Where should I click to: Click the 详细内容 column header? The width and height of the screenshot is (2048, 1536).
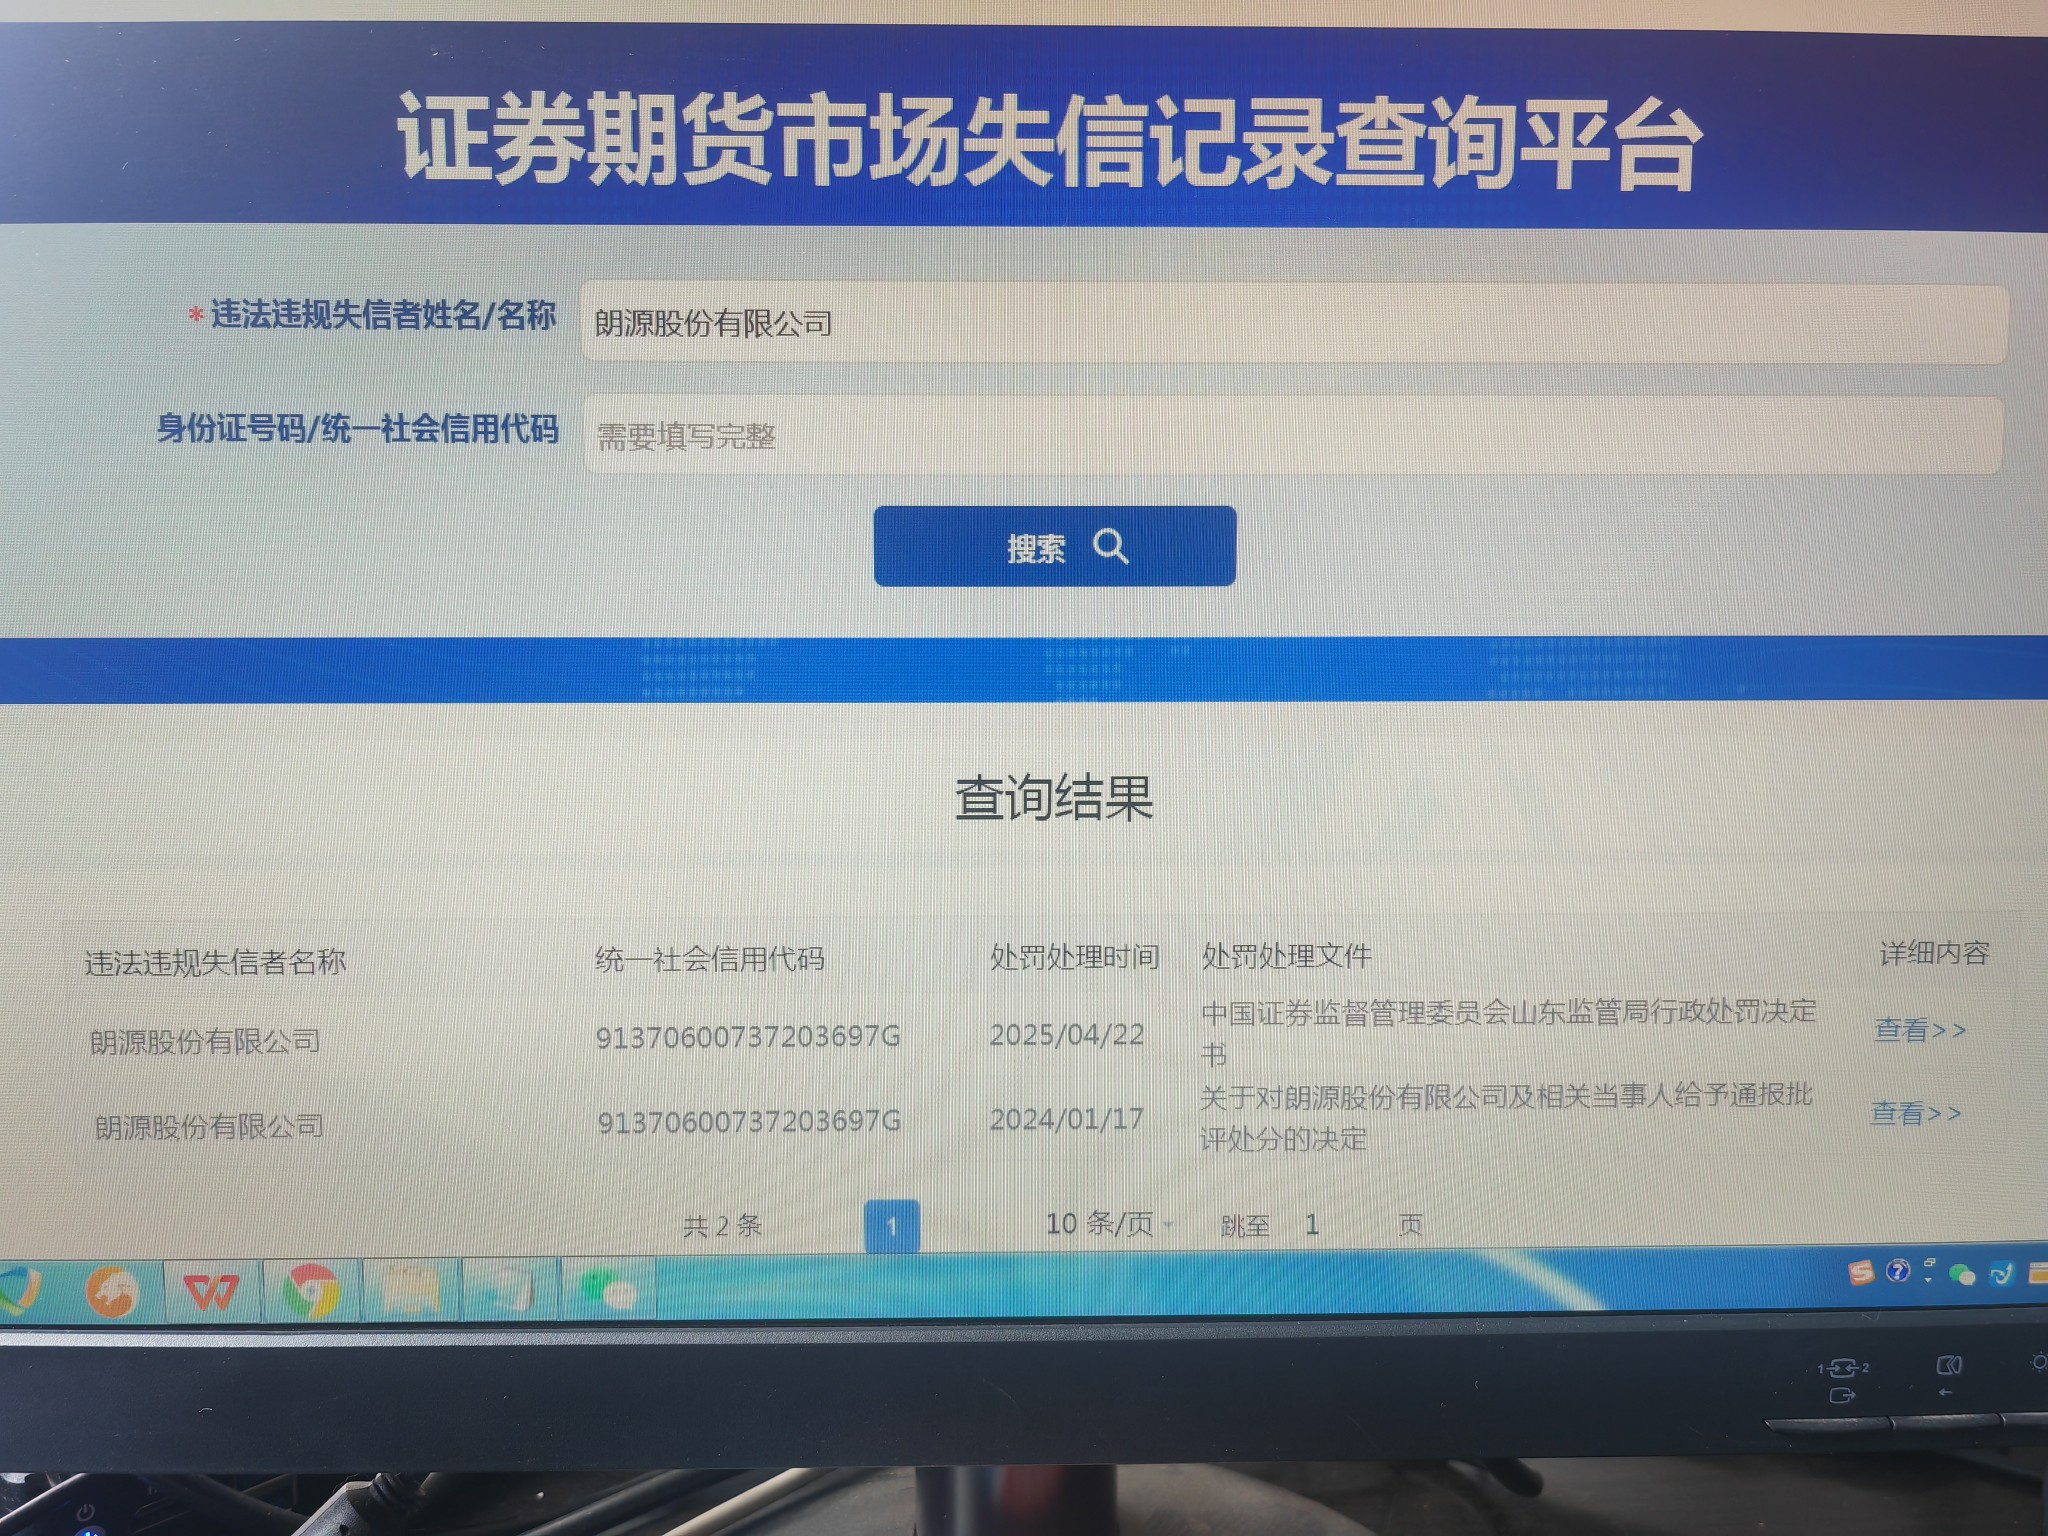pyautogui.click(x=1934, y=953)
